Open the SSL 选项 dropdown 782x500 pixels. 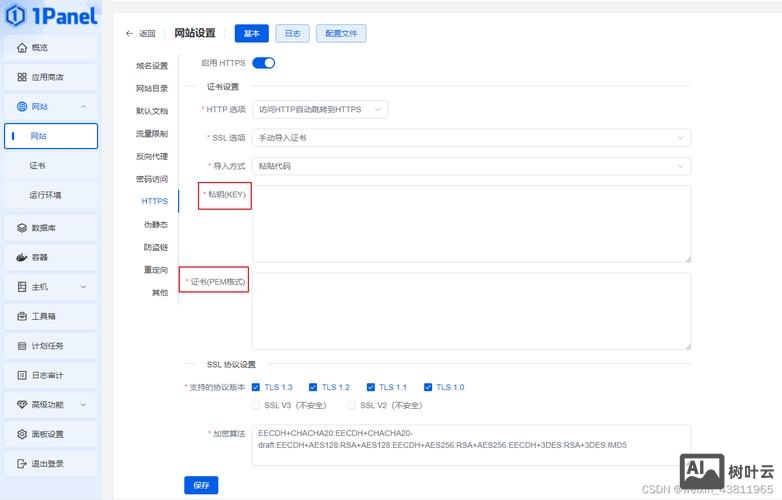(471, 138)
